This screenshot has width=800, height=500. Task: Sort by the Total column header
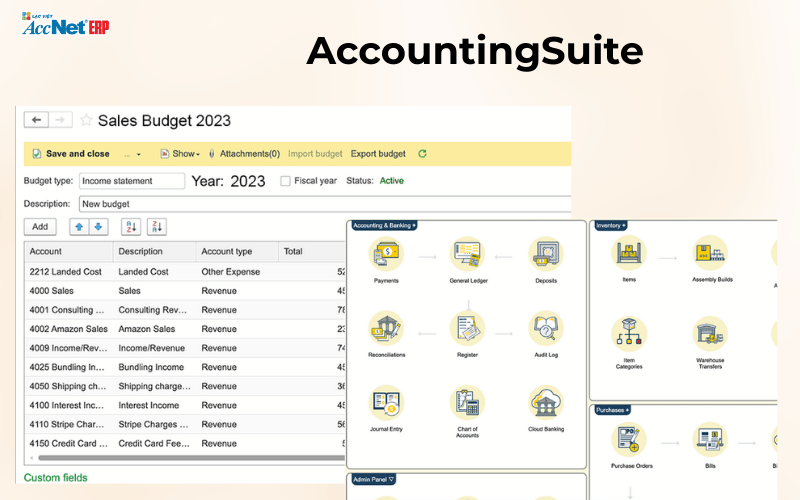312,252
